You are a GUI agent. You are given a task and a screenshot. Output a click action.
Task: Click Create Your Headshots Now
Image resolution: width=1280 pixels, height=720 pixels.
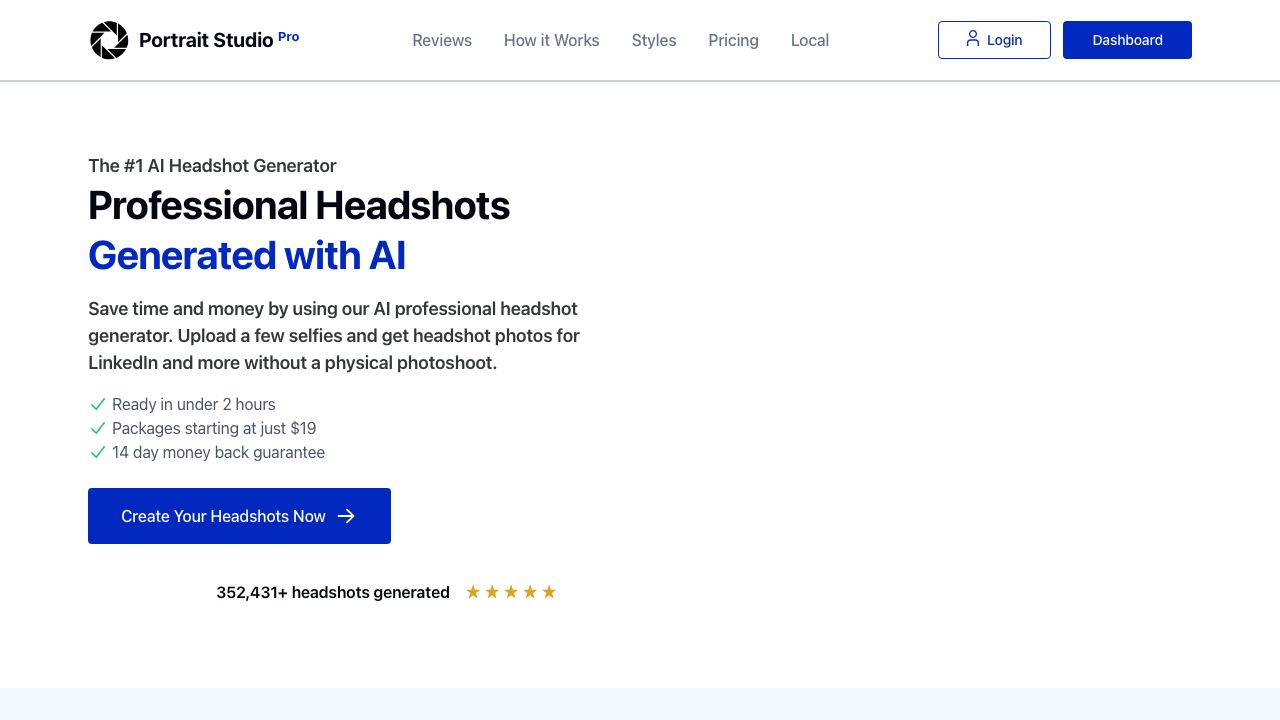click(239, 516)
